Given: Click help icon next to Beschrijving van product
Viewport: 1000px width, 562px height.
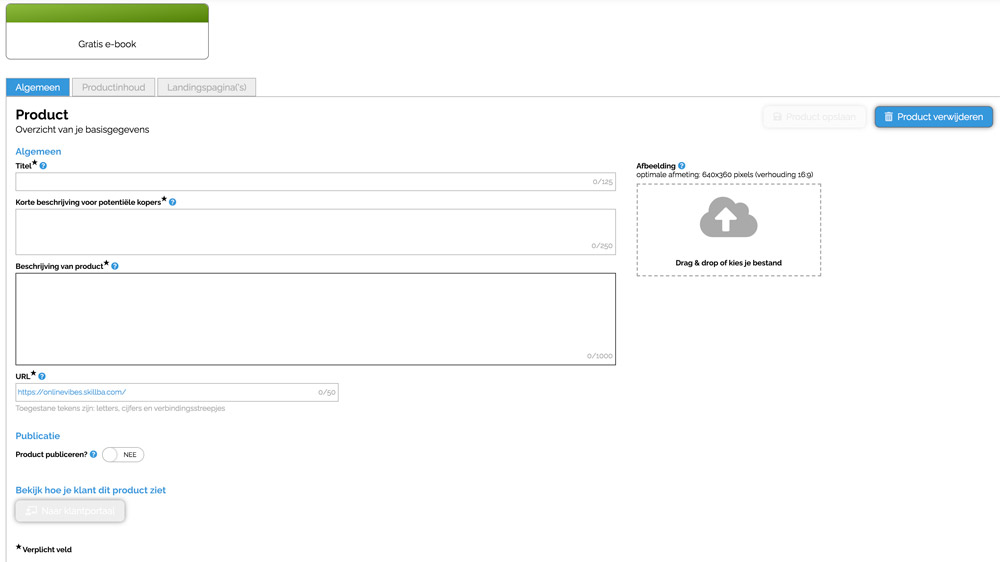Looking at the screenshot, I should pyautogui.click(x=115, y=266).
